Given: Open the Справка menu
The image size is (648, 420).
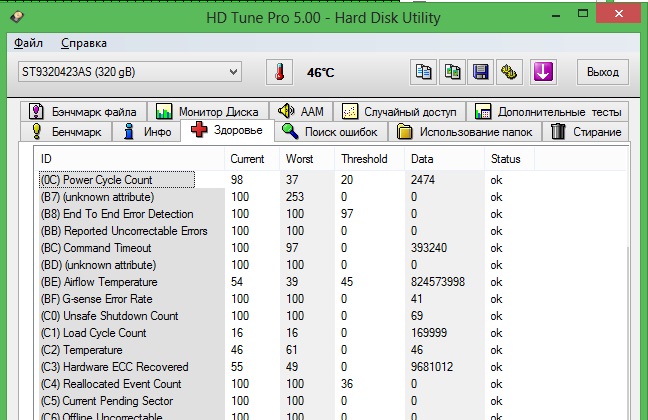Looking at the screenshot, I should point(83,43).
